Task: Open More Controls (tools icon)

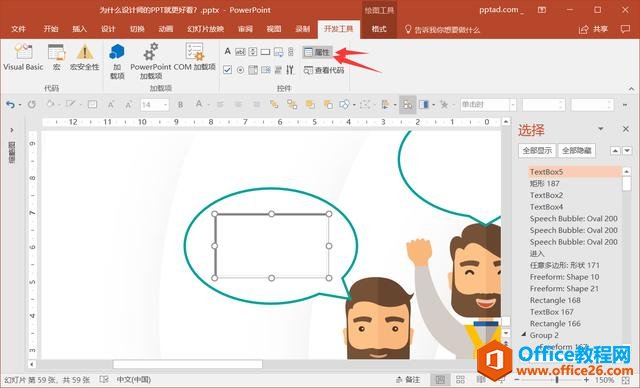Action: pos(290,70)
